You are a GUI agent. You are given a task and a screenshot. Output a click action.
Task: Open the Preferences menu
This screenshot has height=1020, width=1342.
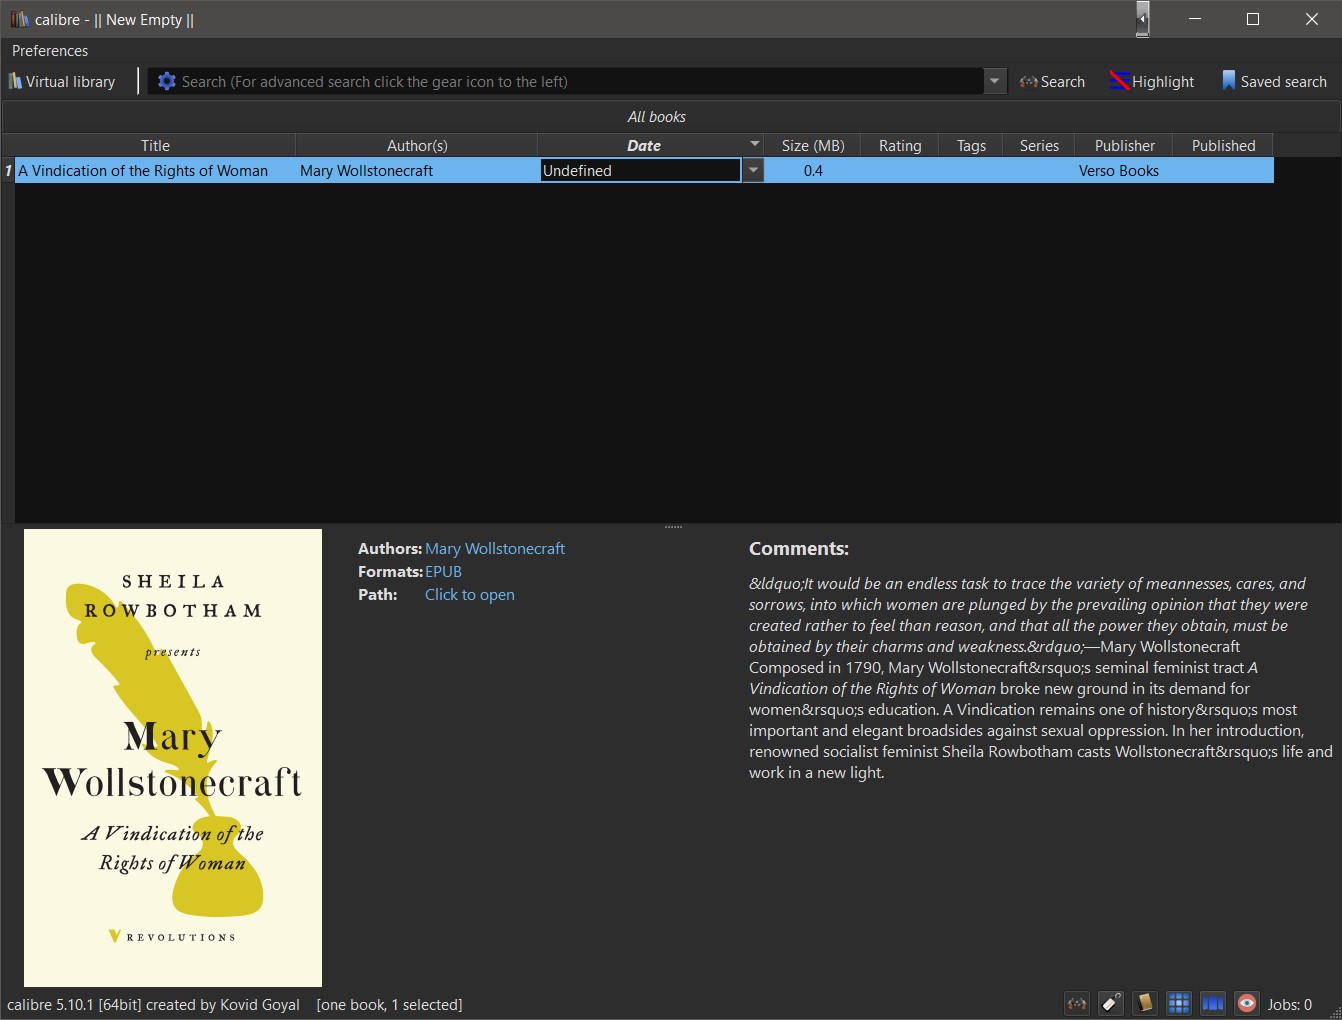(x=50, y=51)
